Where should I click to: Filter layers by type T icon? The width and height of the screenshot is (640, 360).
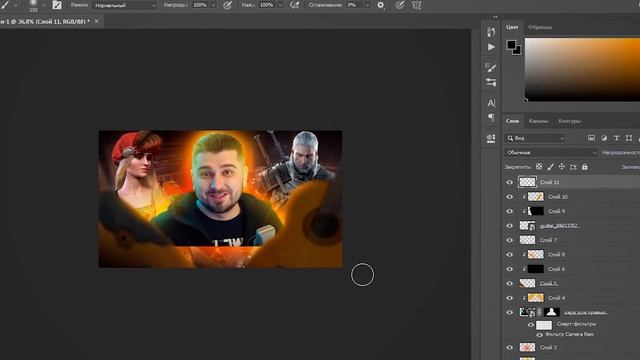[616, 138]
